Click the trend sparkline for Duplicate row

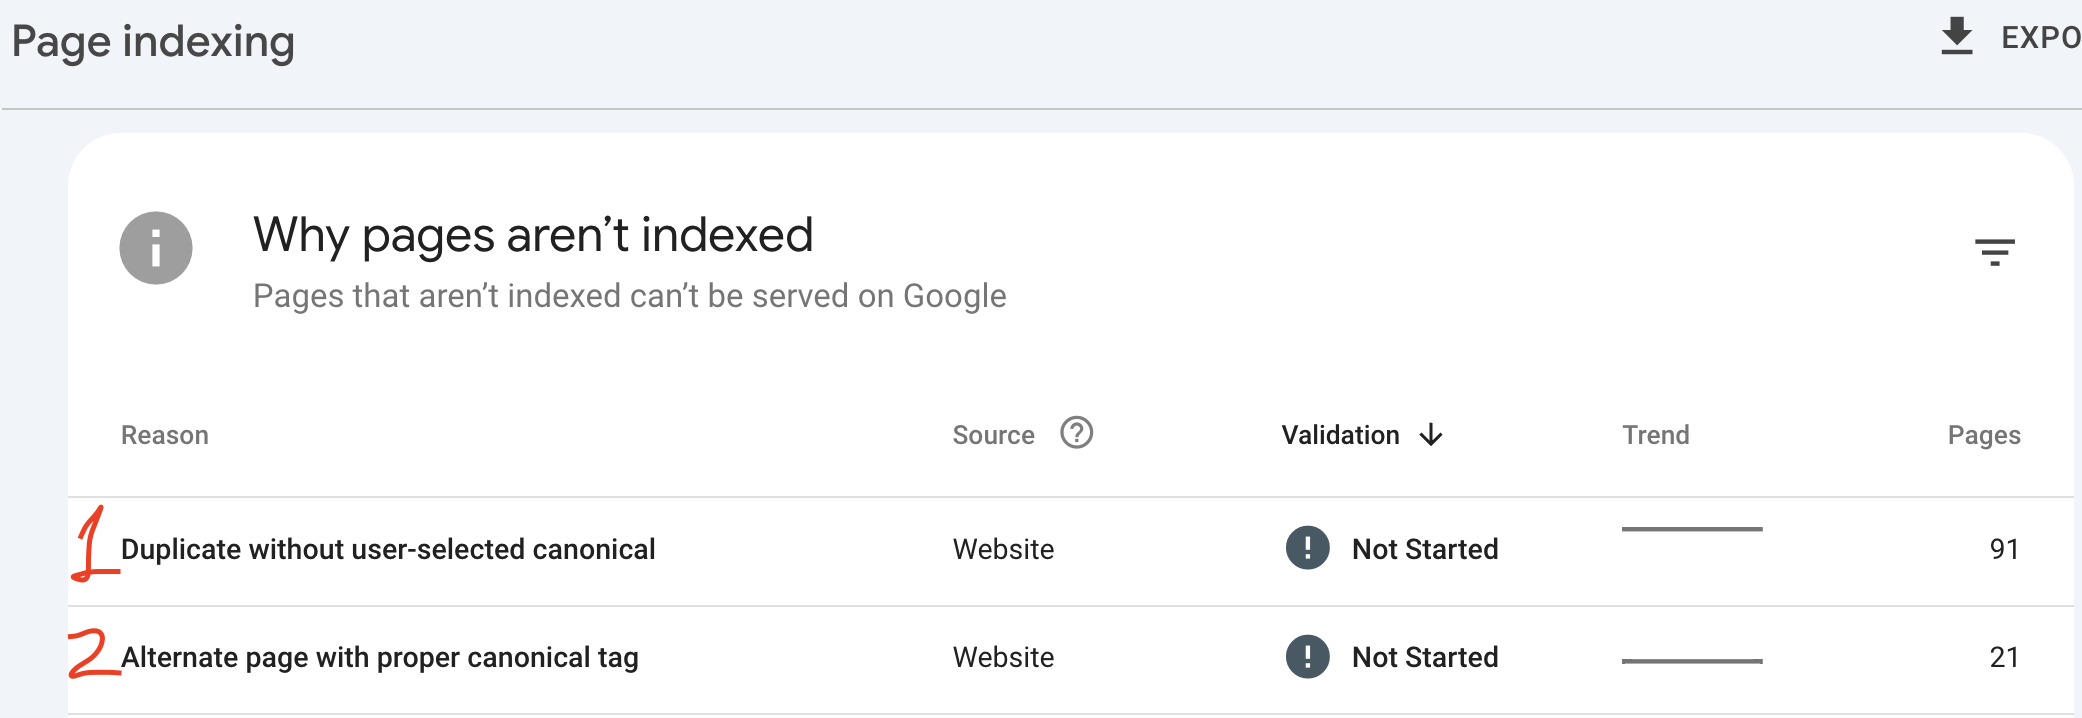[1691, 530]
